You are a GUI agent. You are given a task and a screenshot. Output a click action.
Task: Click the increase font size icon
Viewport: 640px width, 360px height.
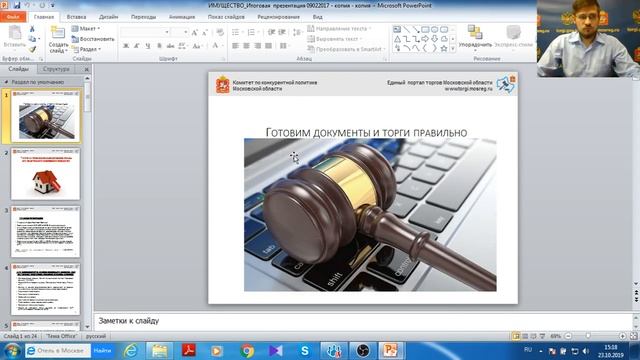pyautogui.click(x=195, y=32)
